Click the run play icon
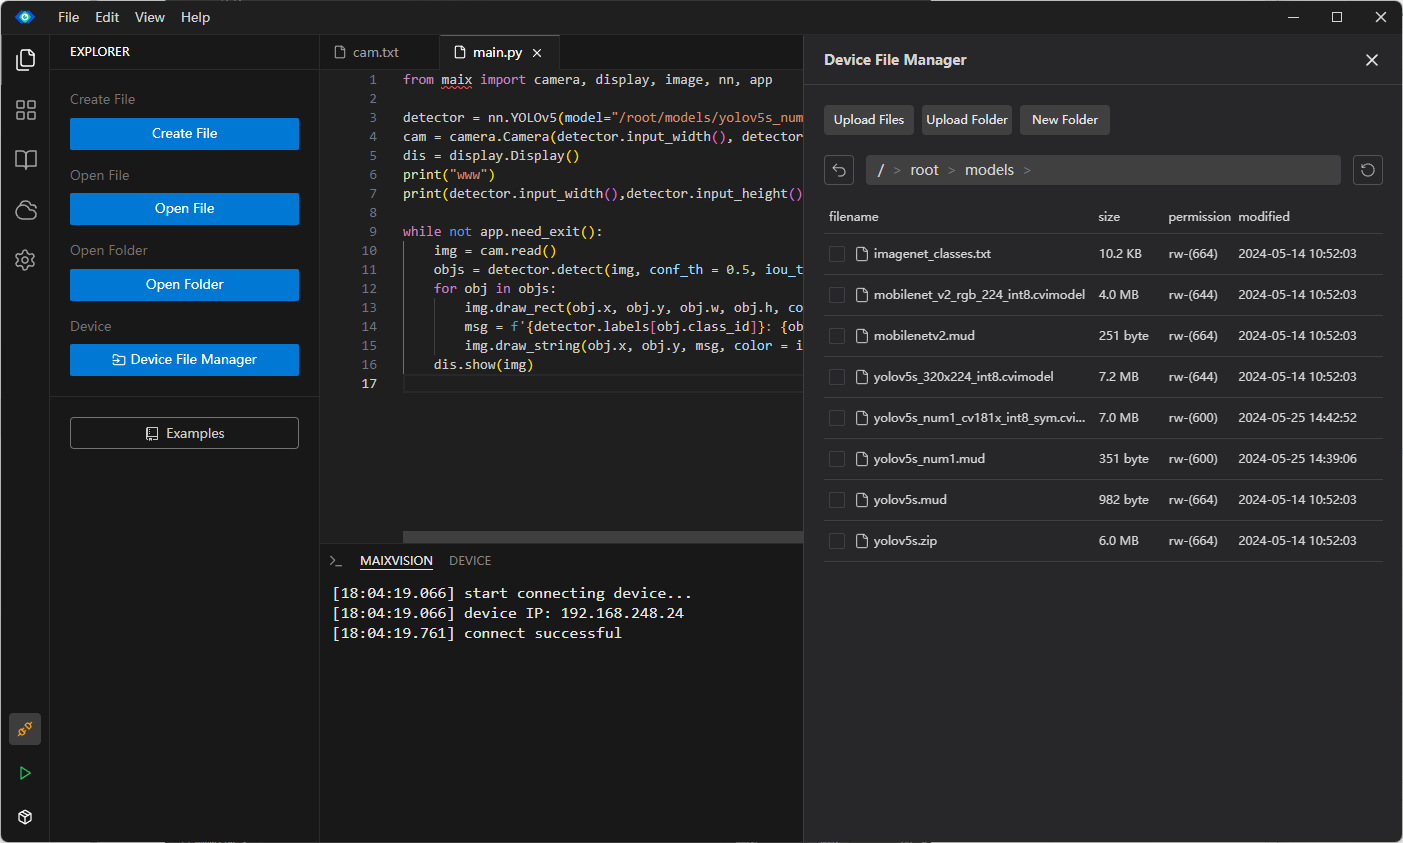This screenshot has height=843, width=1403. [x=25, y=773]
